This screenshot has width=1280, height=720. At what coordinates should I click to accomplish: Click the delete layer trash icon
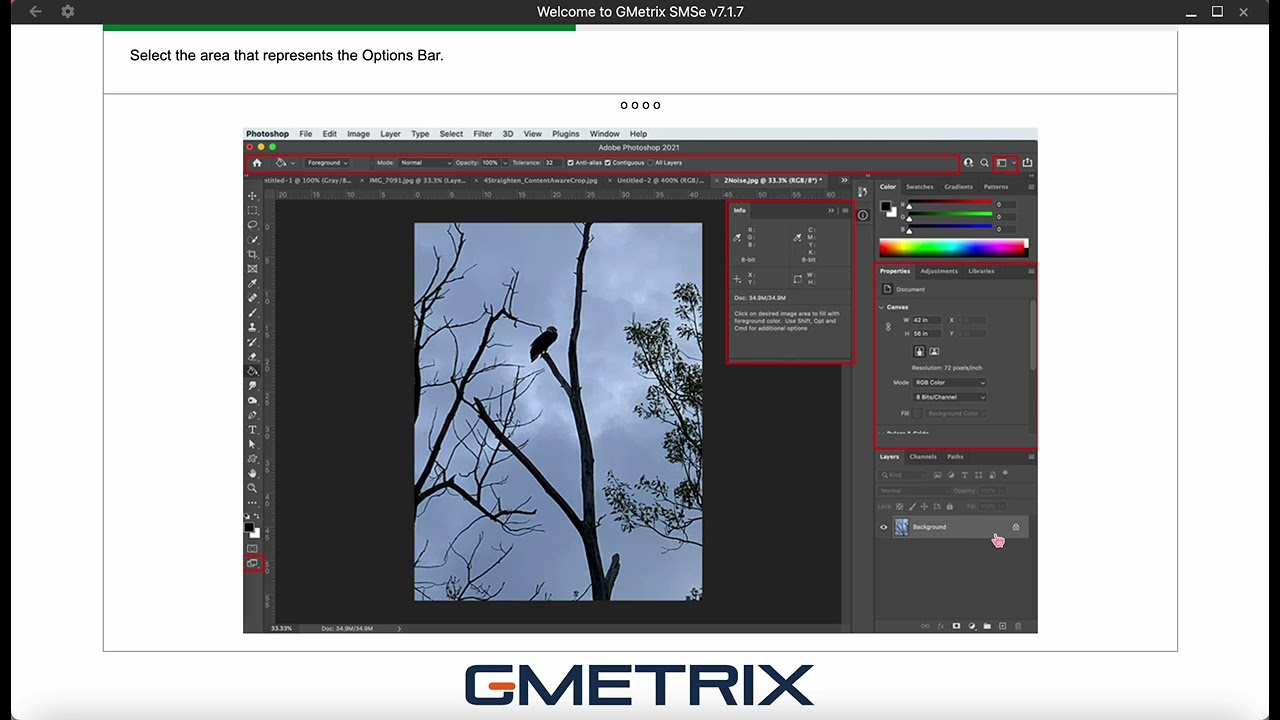(x=1018, y=626)
